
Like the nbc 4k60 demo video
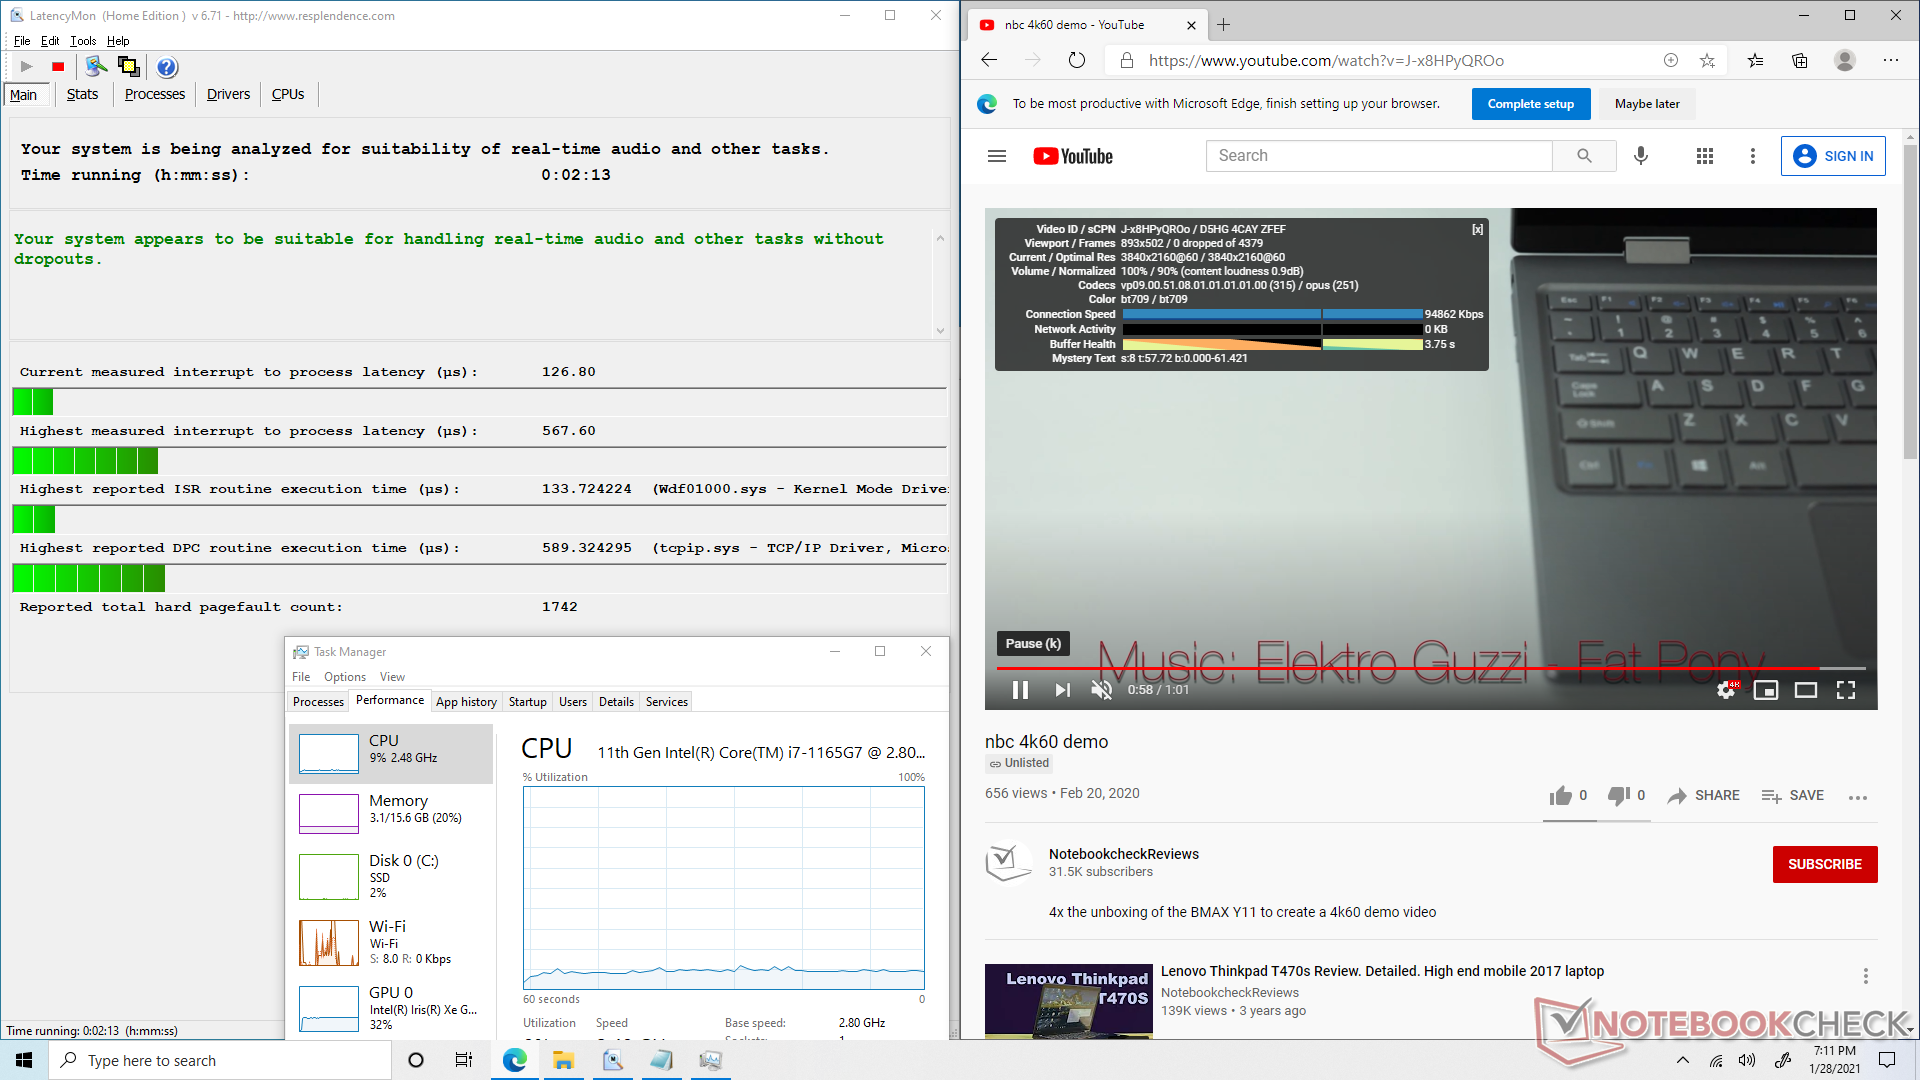click(x=1568, y=796)
